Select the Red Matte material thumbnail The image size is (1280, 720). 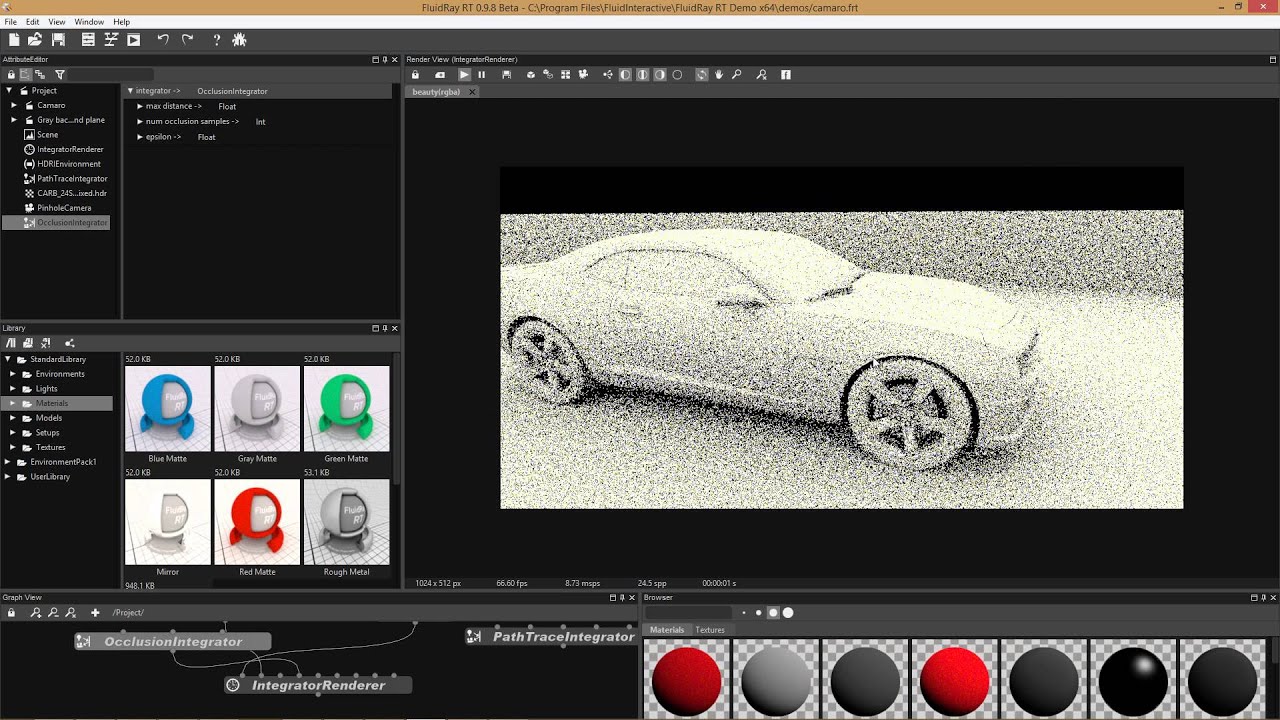(x=257, y=522)
